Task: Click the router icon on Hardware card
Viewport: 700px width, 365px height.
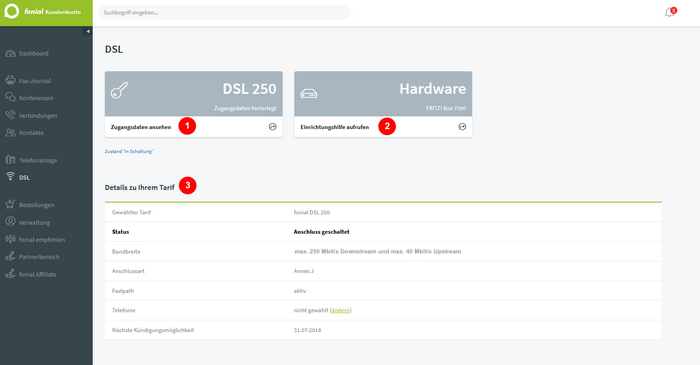Action: [x=309, y=94]
